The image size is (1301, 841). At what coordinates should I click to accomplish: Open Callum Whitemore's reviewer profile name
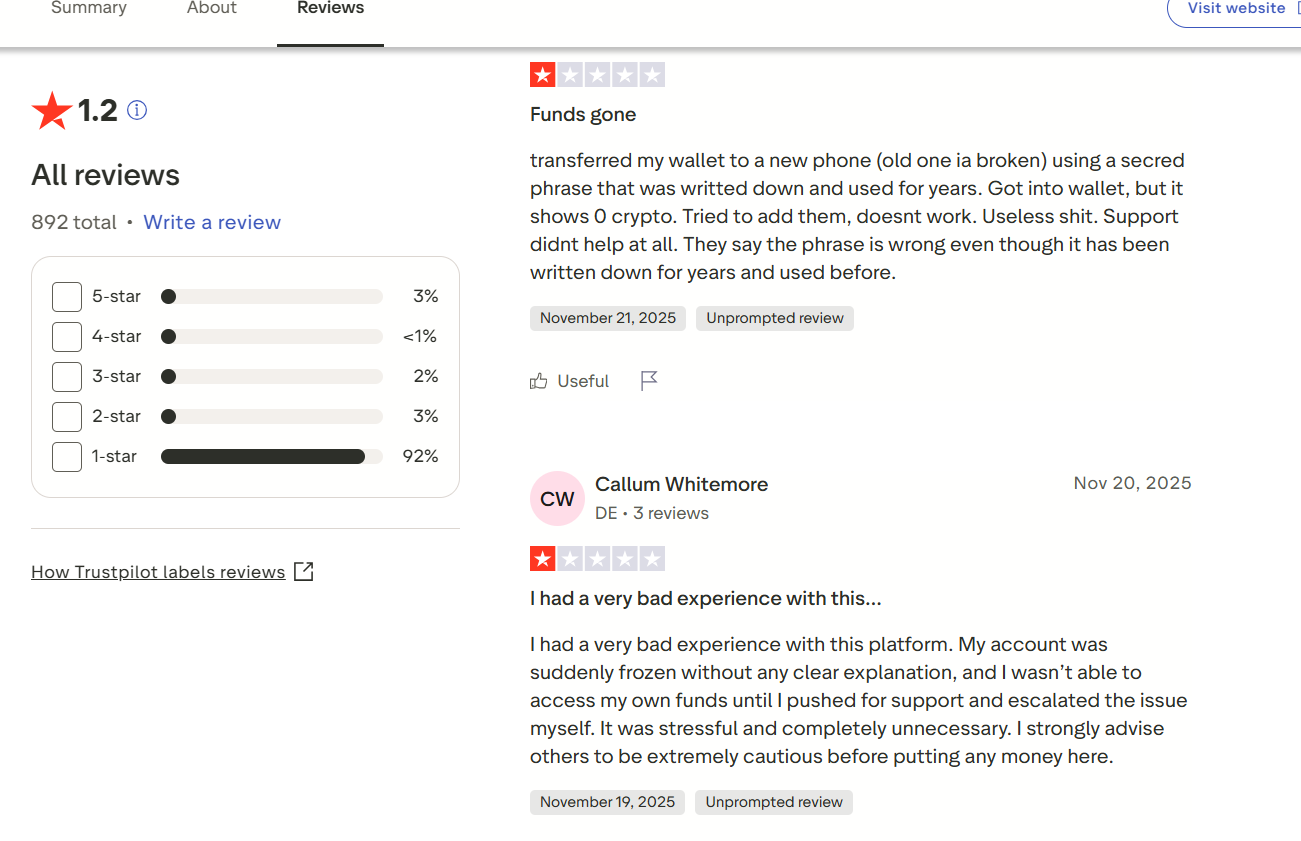pos(681,484)
